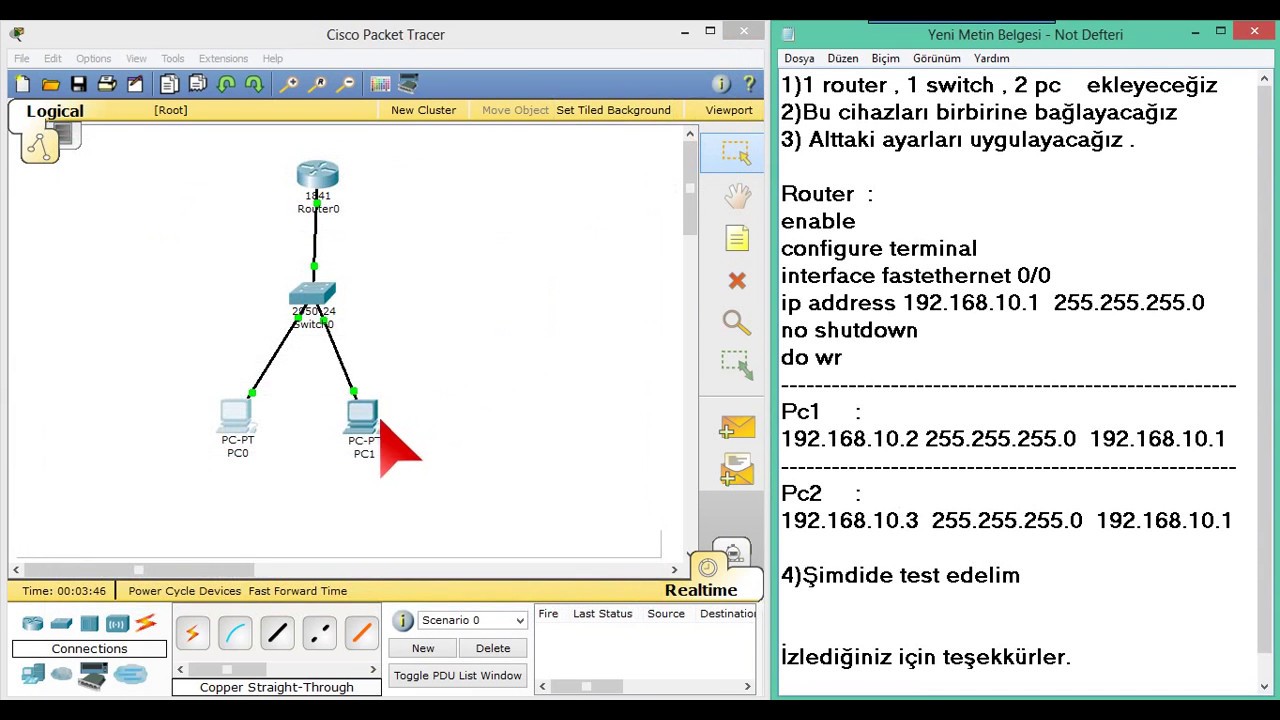Click Set Tiled Background

(x=613, y=110)
